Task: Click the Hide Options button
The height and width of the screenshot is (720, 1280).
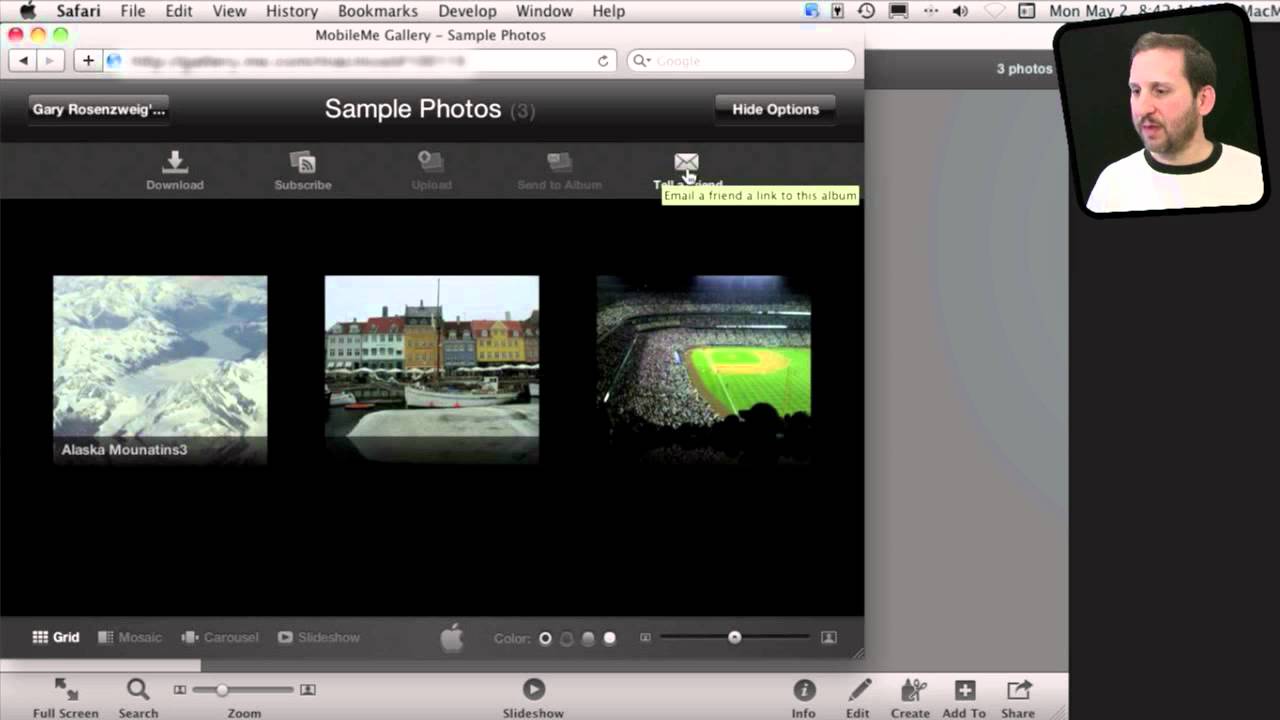Action: 775,109
